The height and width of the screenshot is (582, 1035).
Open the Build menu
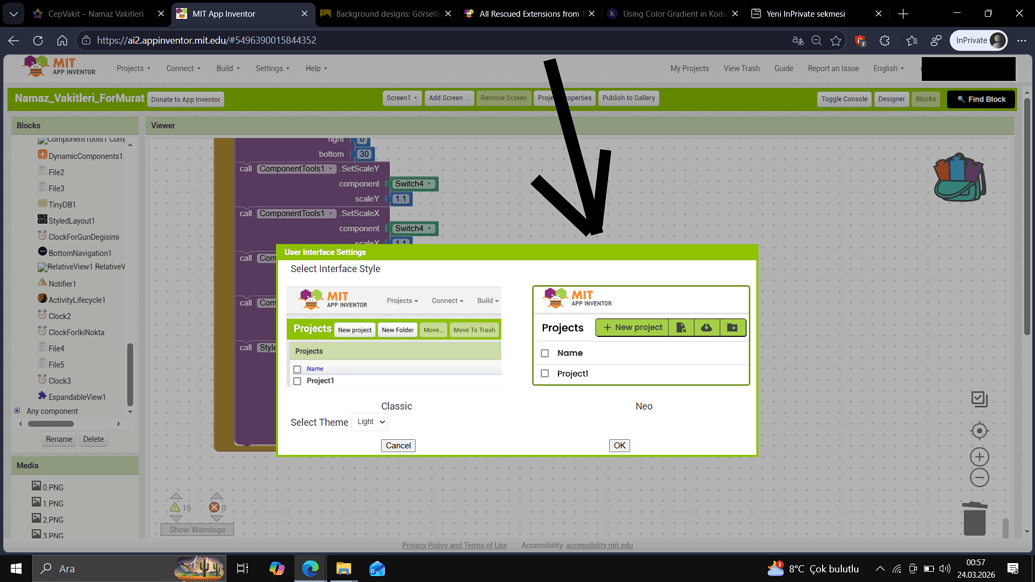point(228,68)
